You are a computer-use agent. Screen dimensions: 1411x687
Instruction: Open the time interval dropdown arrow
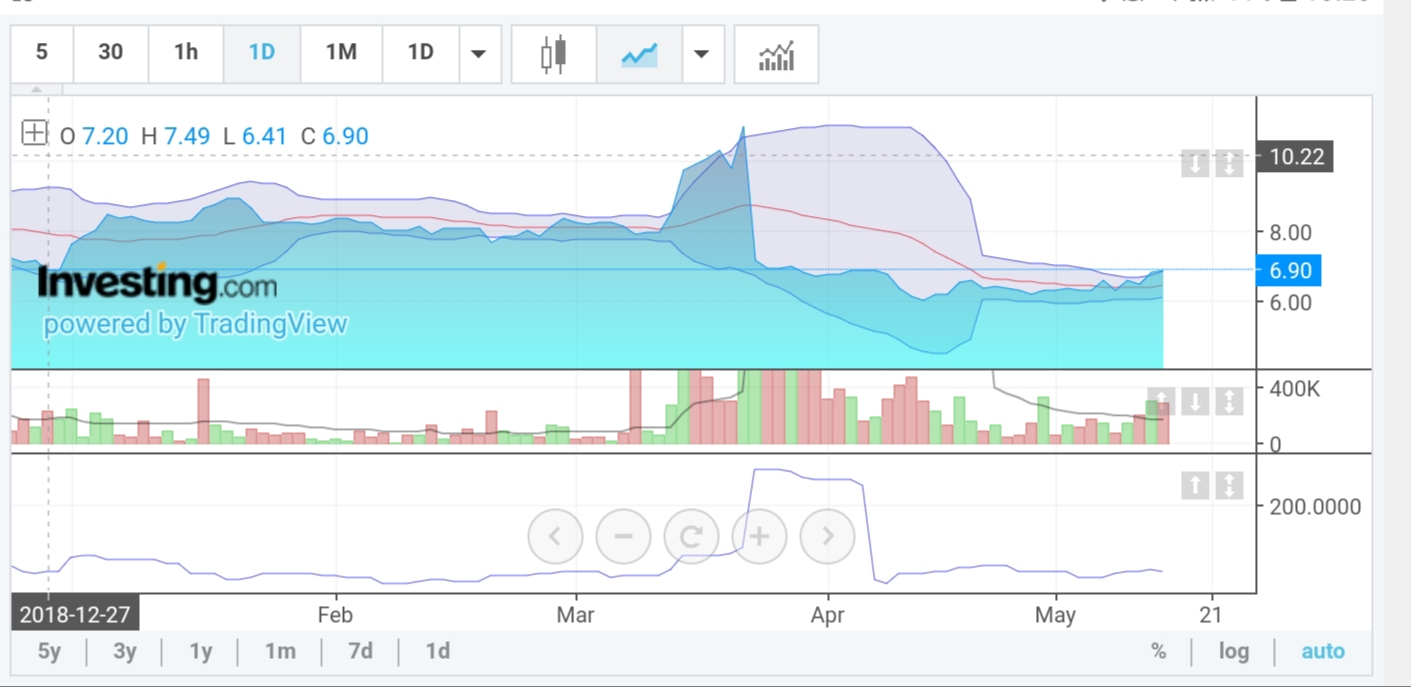(x=479, y=54)
